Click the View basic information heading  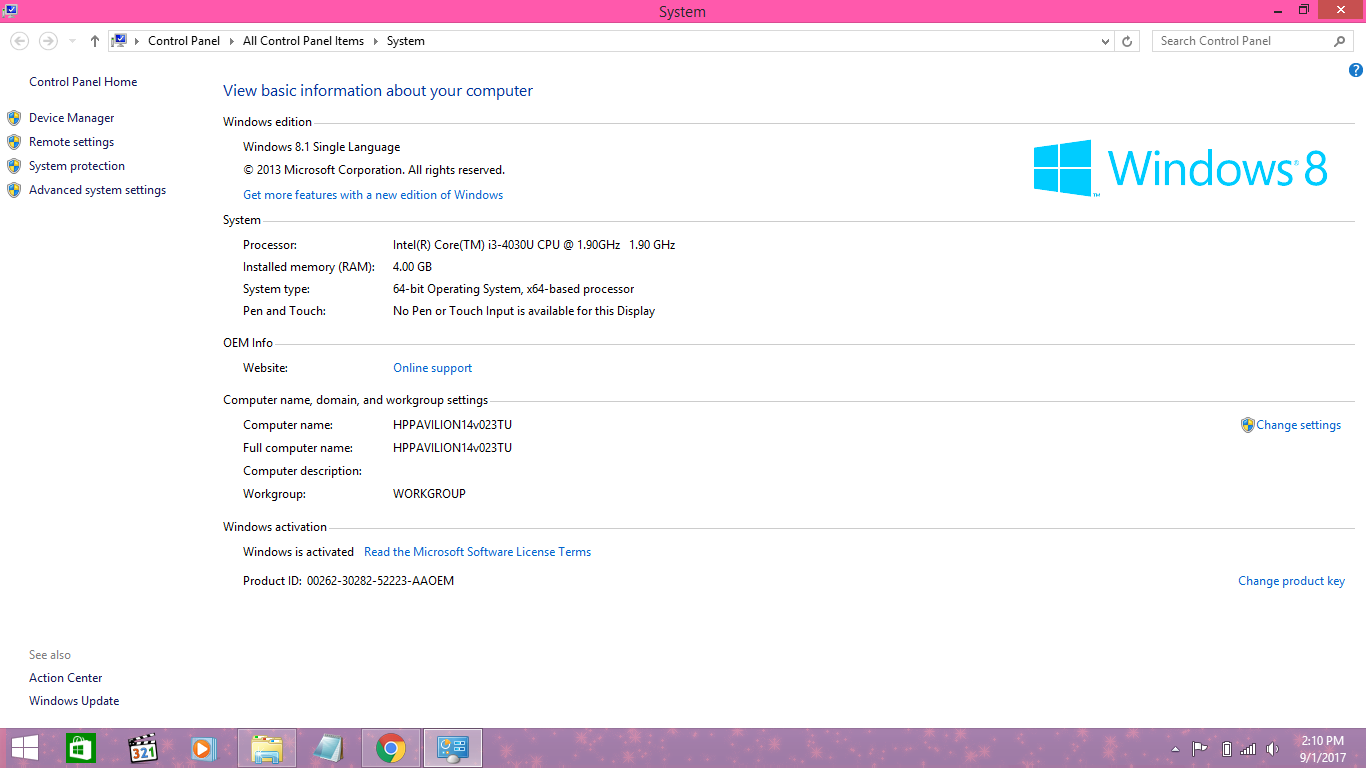pyautogui.click(x=378, y=91)
